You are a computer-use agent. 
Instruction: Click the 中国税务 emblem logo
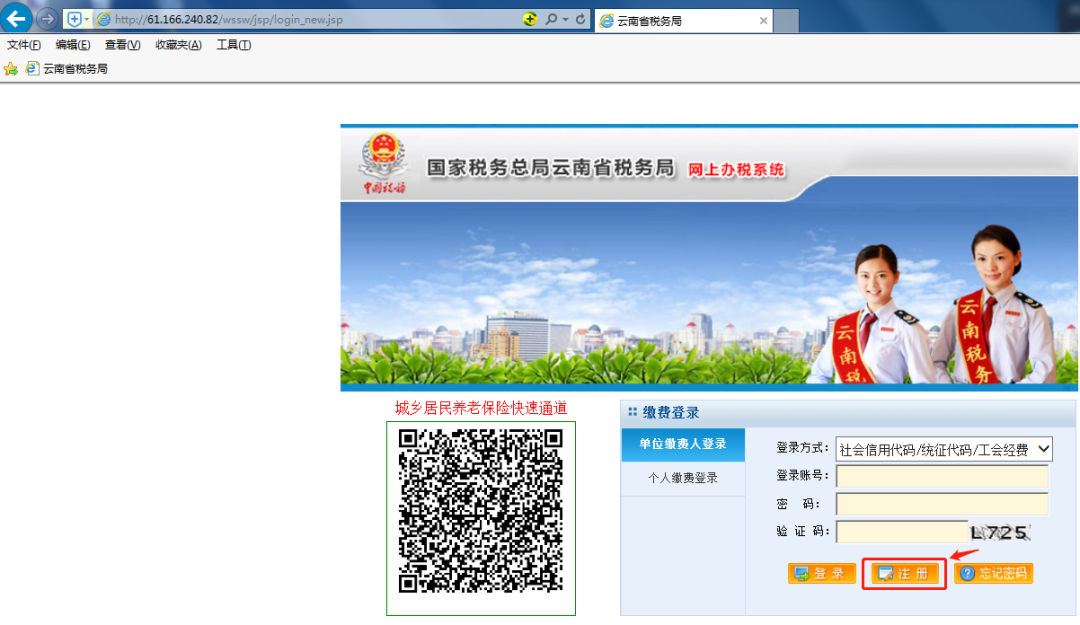383,163
